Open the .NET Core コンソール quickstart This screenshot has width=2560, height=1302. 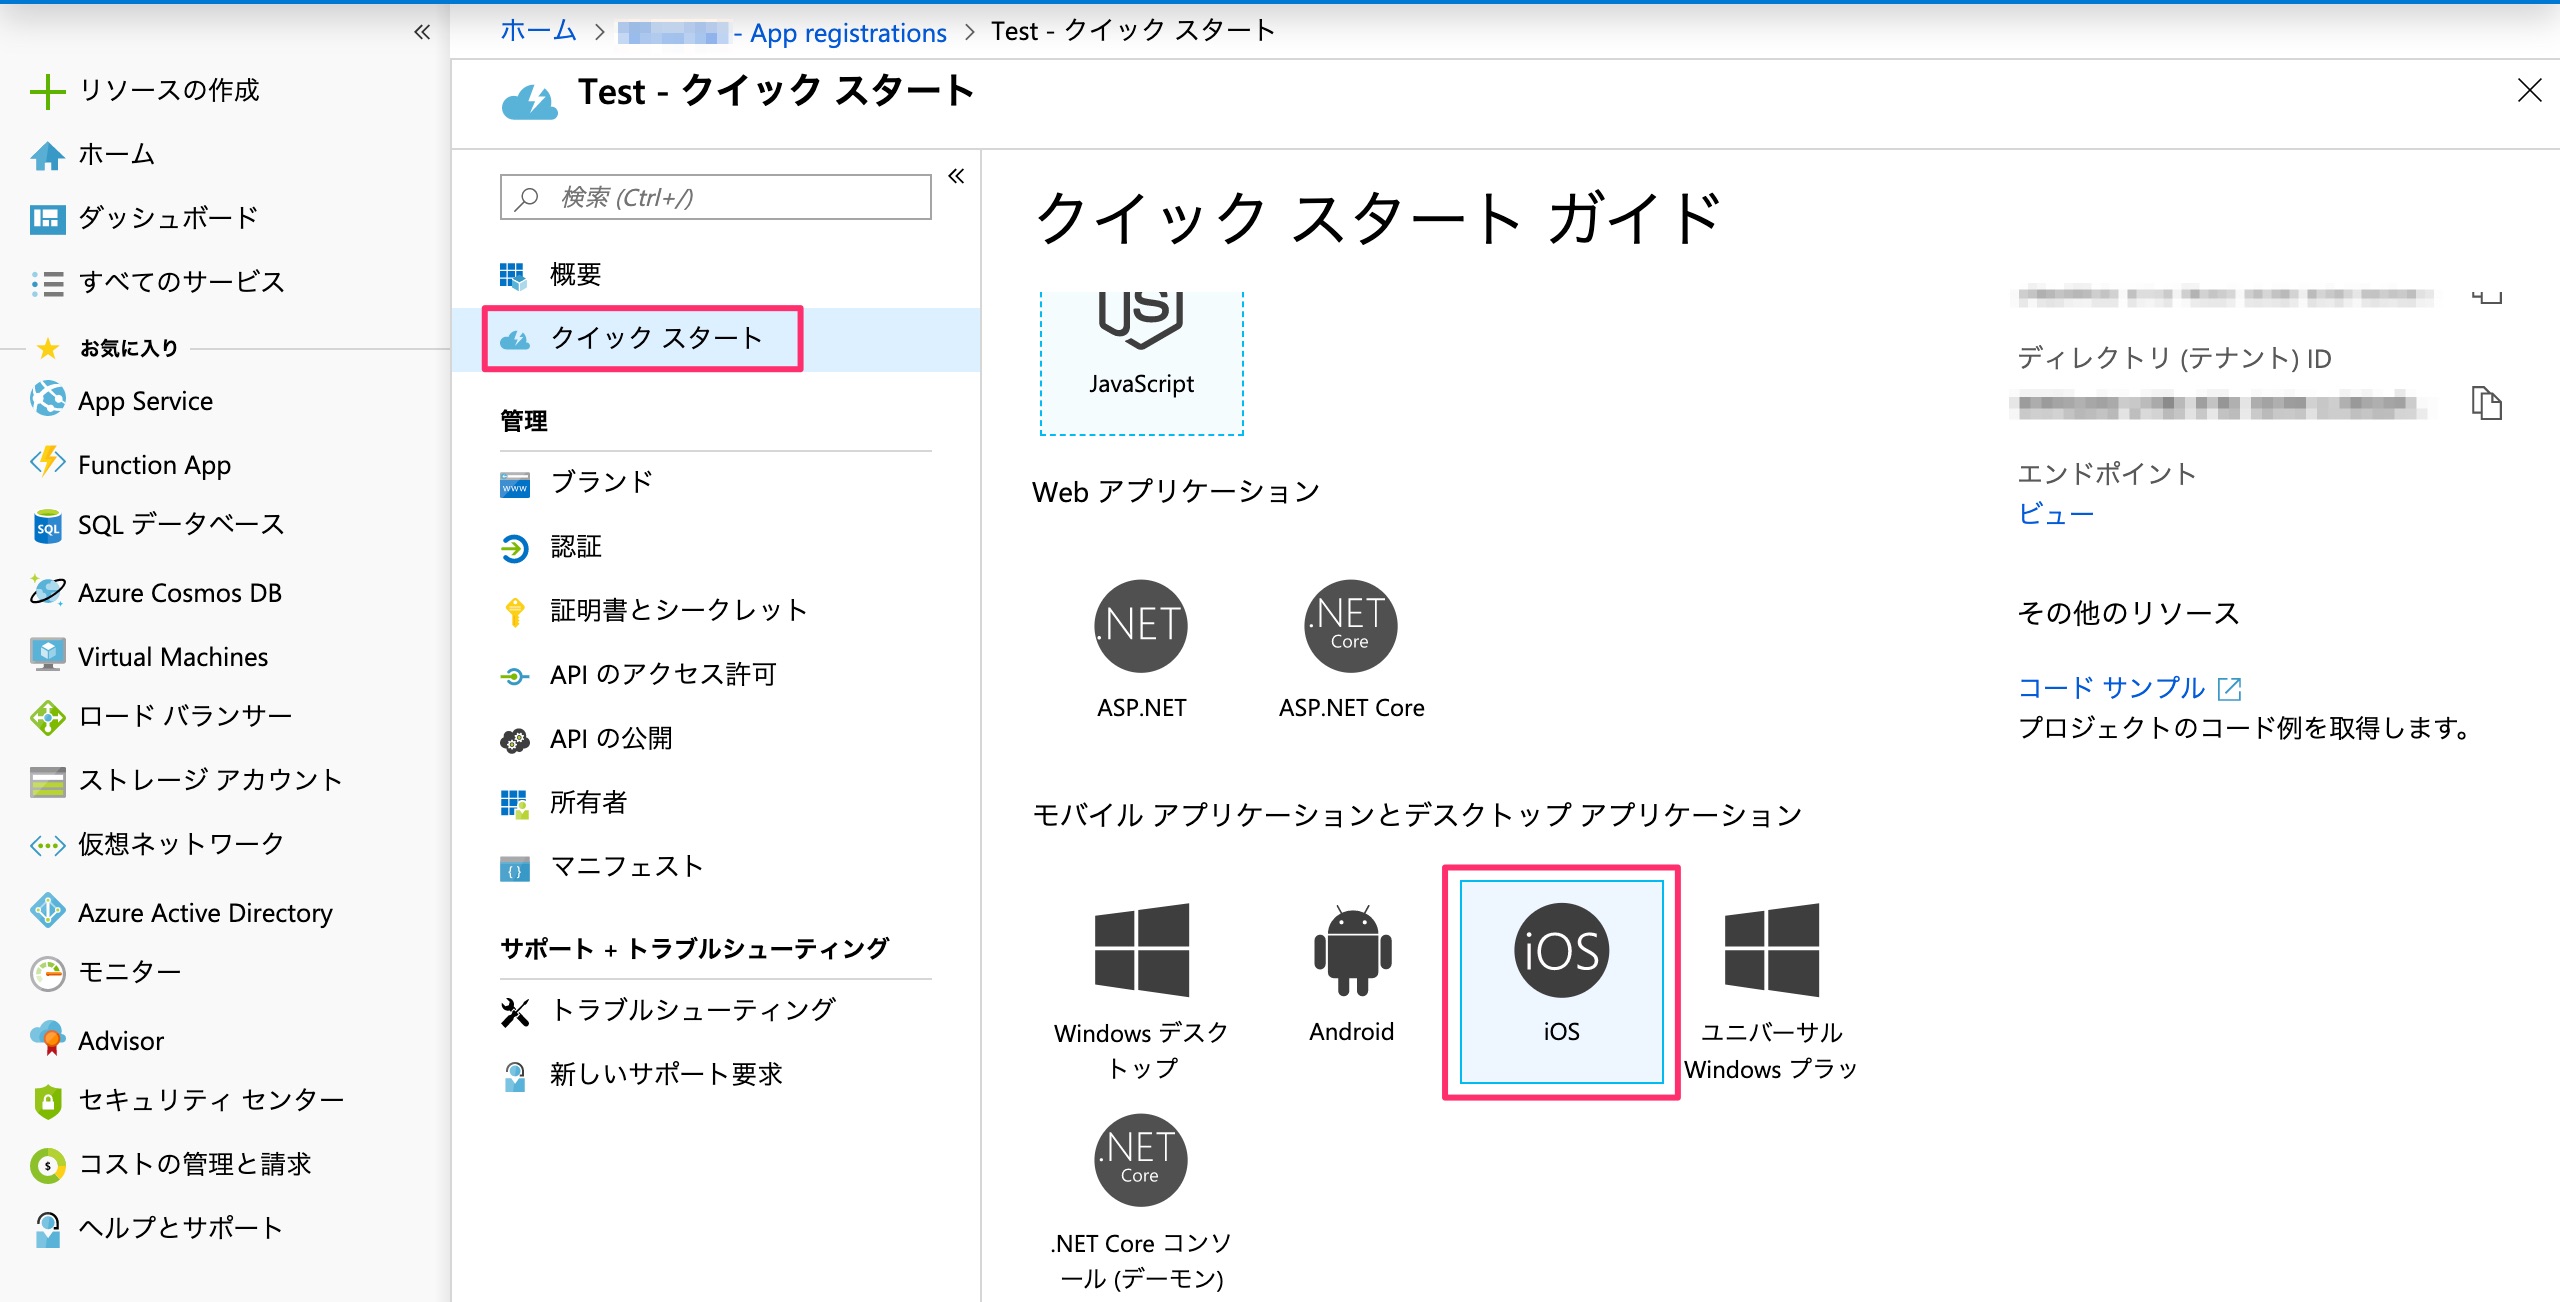point(1140,1160)
